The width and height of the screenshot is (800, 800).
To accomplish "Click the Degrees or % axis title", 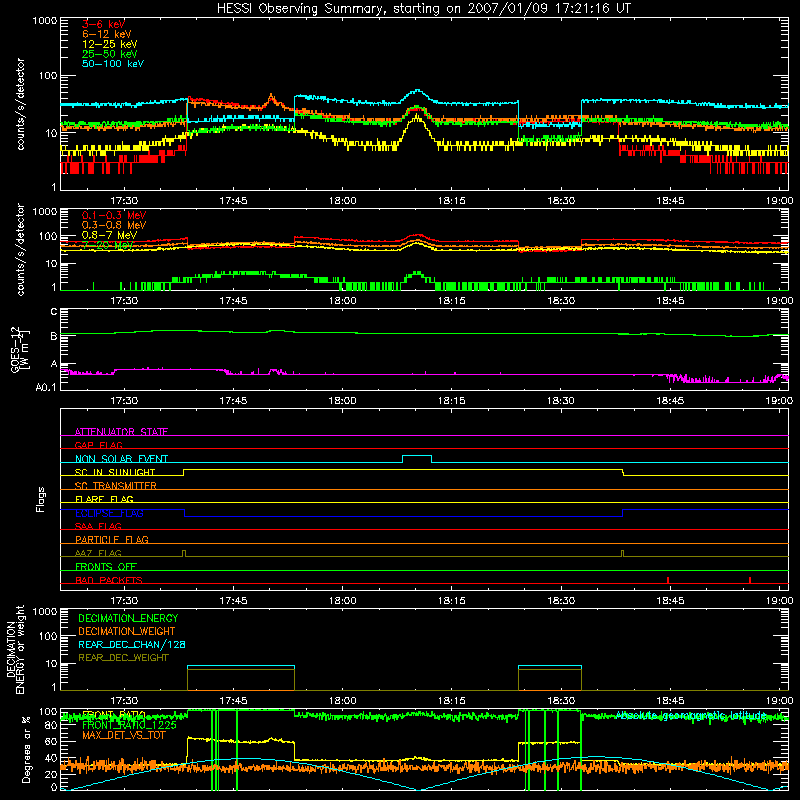I will coord(26,749).
